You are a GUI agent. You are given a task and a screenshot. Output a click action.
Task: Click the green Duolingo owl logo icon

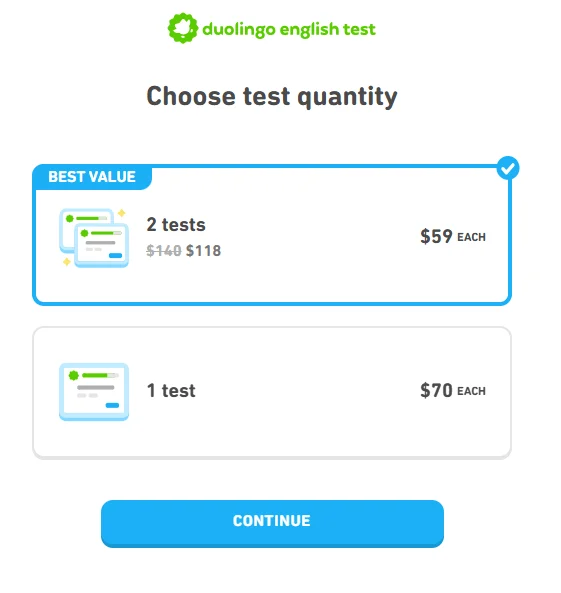[183, 28]
